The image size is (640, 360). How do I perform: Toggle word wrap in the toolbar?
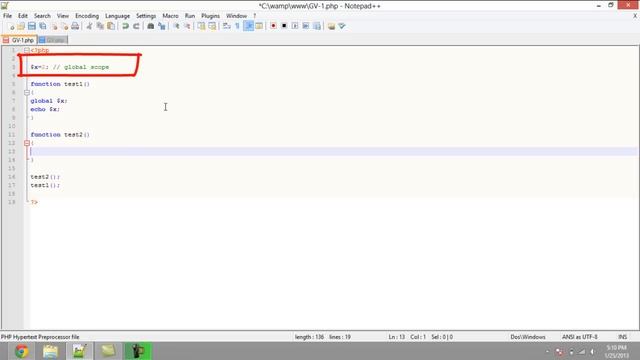point(227,26)
